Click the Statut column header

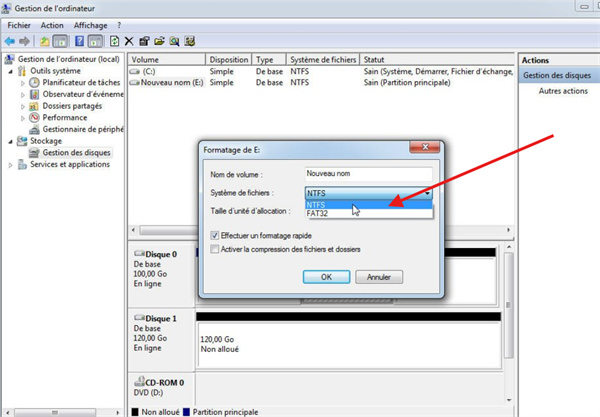pos(437,60)
